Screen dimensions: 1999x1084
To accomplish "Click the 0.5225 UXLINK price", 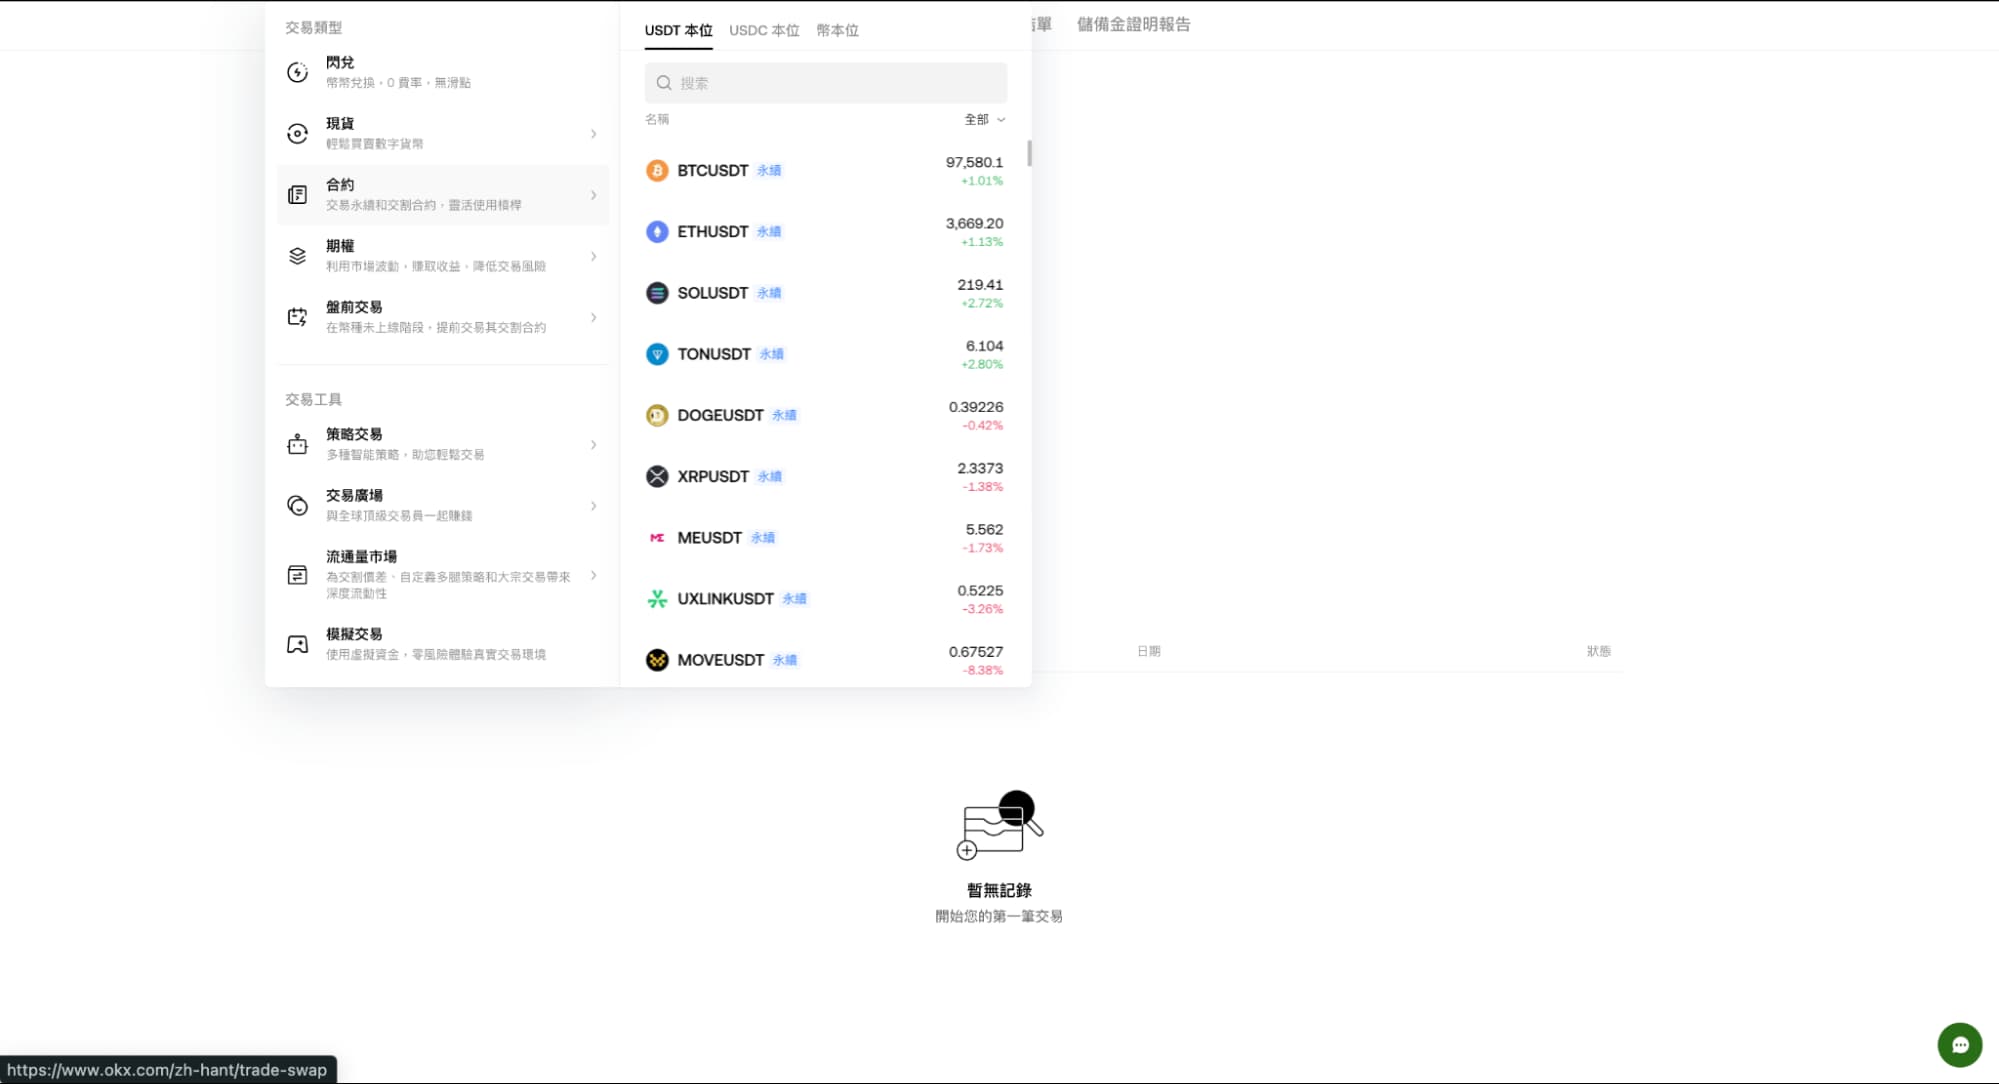I will click(x=980, y=591).
